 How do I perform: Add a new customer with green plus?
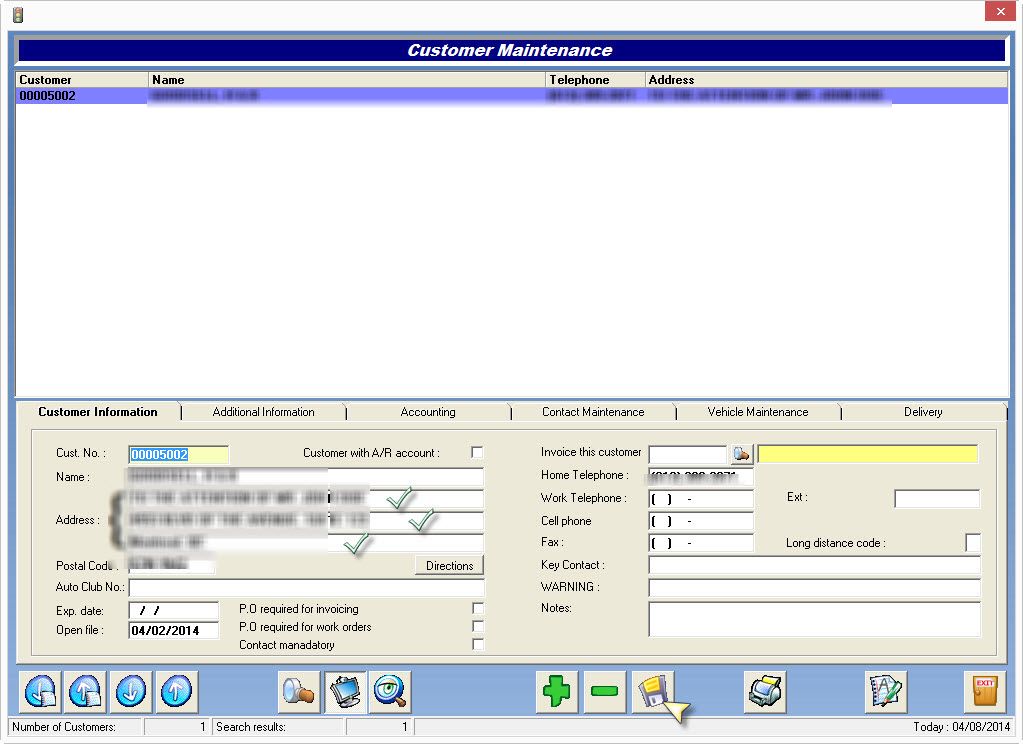click(x=557, y=691)
